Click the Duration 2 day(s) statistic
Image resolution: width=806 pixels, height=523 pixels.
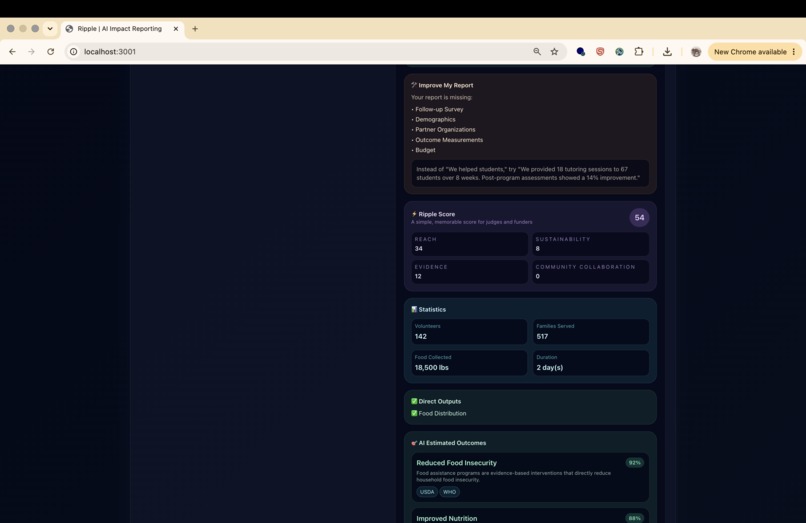(x=590, y=363)
